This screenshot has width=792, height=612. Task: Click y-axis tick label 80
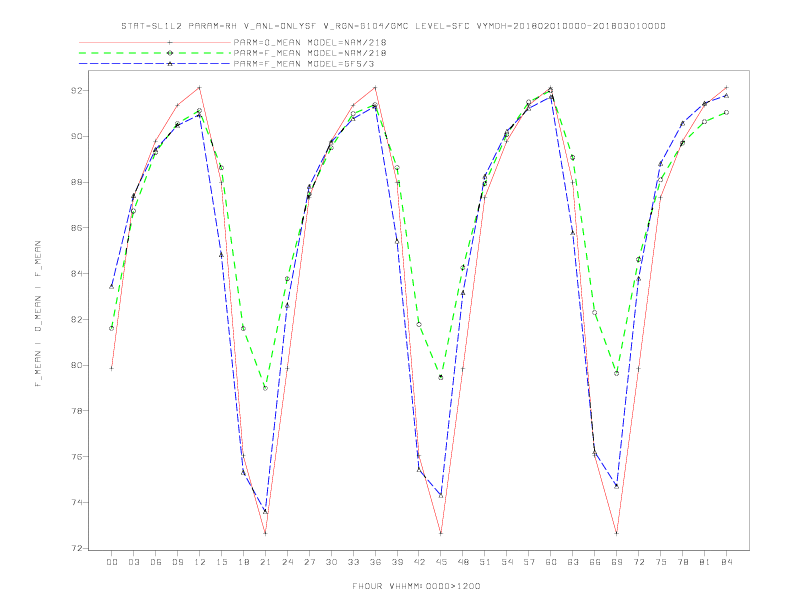77,365
